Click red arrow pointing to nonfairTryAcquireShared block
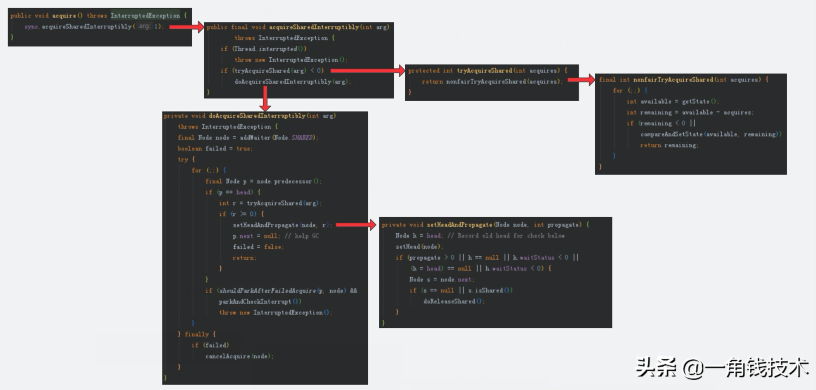Viewport: 816px width, 390px height. [581, 80]
